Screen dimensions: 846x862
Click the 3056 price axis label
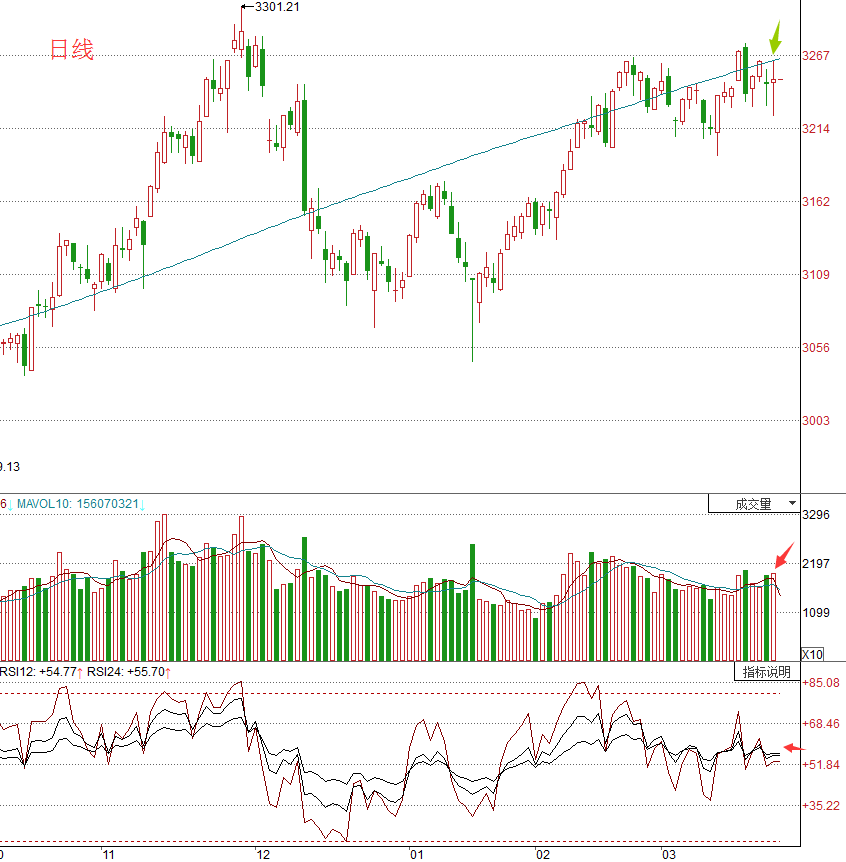pyautogui.click(x=816, y=347)
